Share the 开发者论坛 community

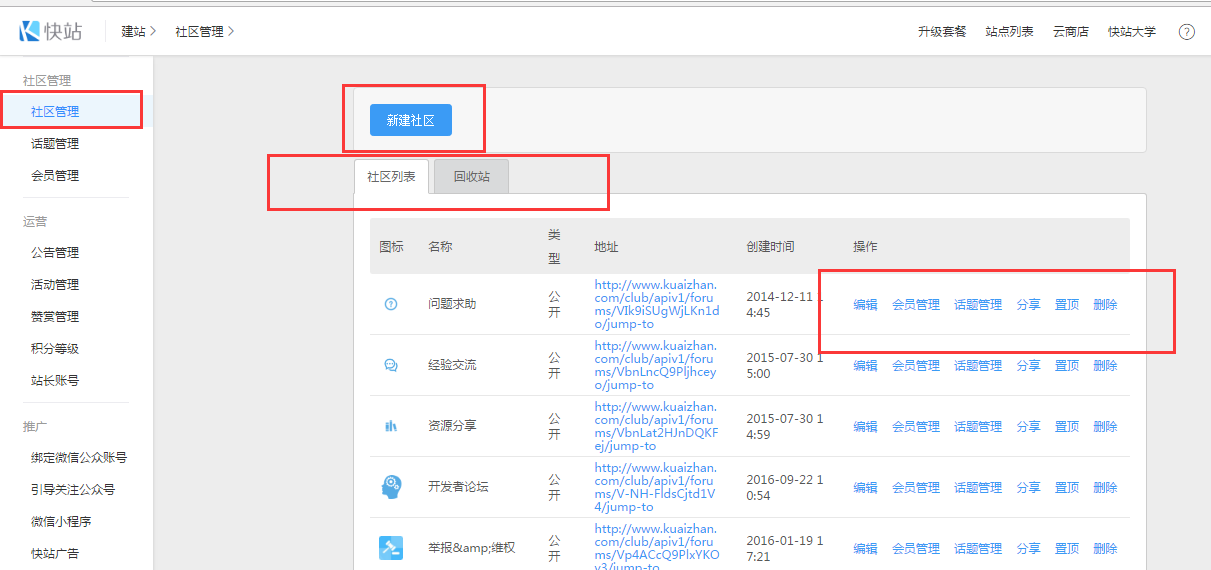(1028, 488)
